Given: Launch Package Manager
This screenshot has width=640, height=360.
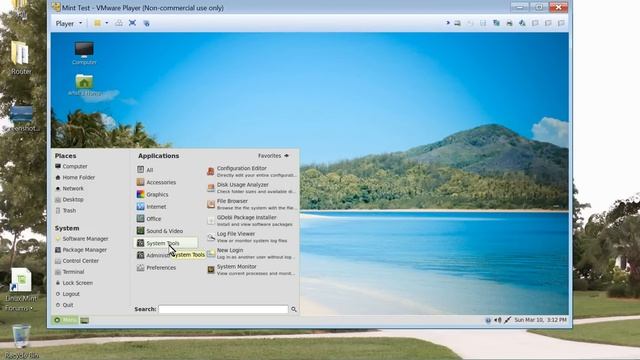Looking at the screenshot, I should pos(81,250).
